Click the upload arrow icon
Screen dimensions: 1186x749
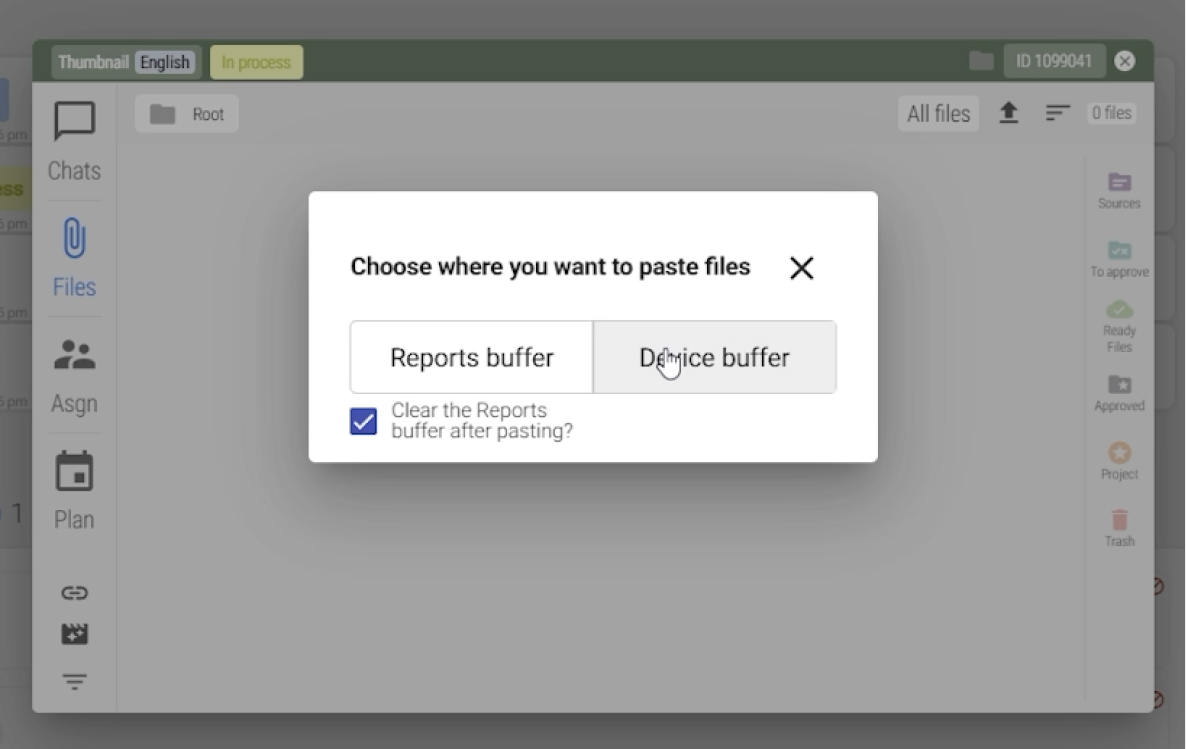tap(1009, 114)
